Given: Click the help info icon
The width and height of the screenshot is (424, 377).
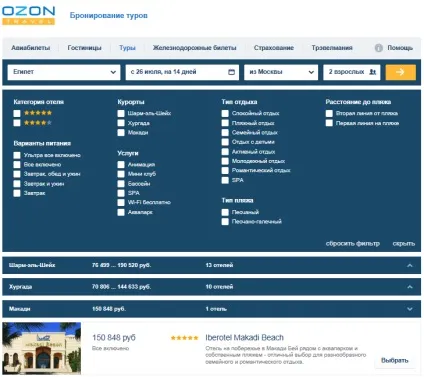Looking at the screenshot, I should click(x=378, y=48).
